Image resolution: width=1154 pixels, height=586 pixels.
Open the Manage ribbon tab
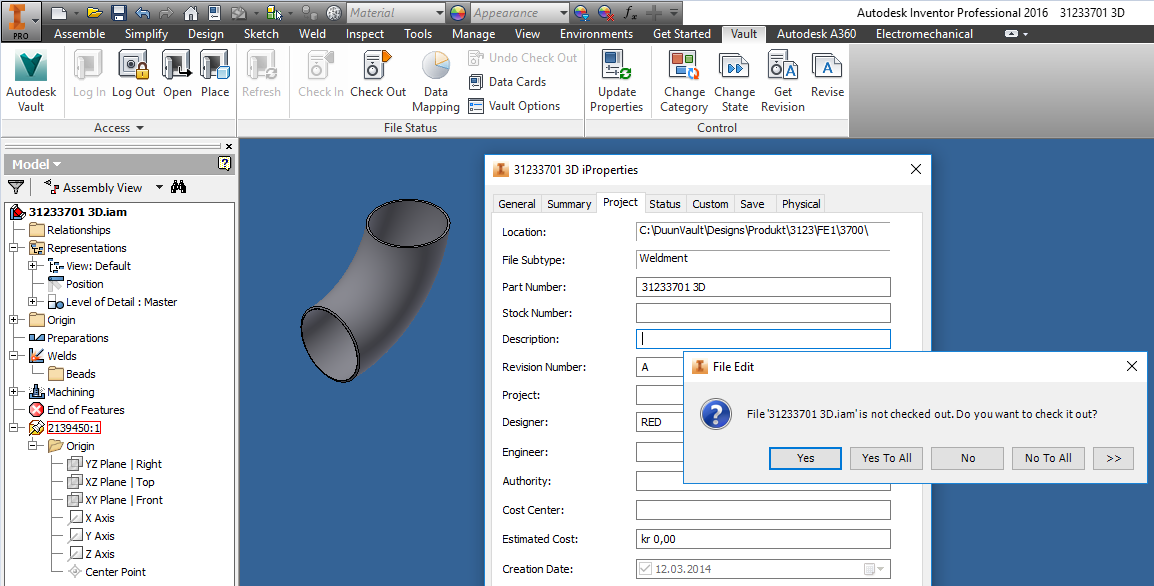473,33
